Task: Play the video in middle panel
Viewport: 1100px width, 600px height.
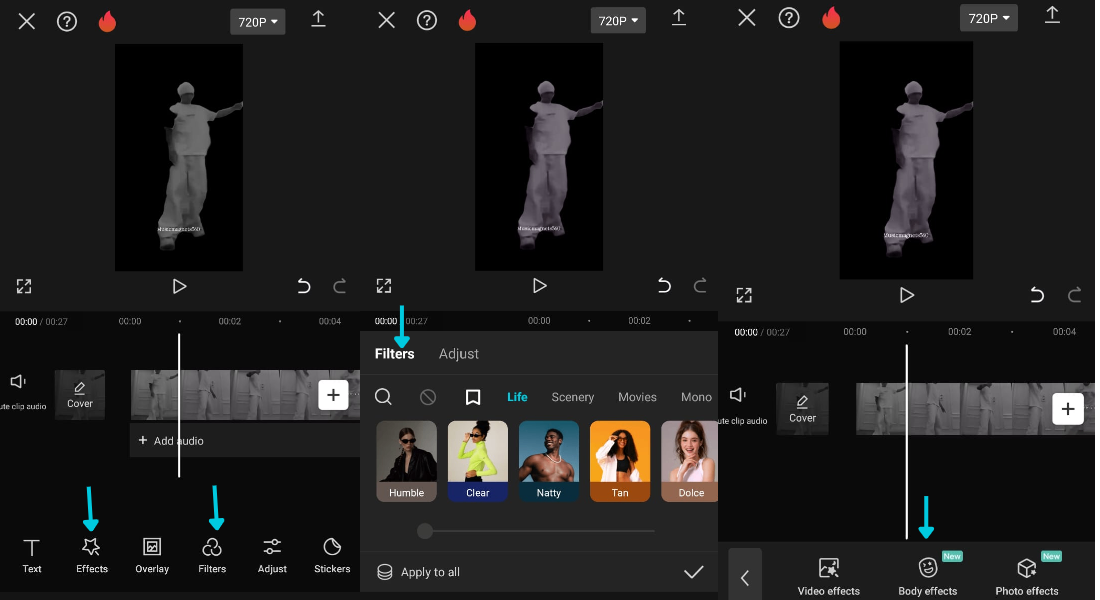Action: point(539,286)
